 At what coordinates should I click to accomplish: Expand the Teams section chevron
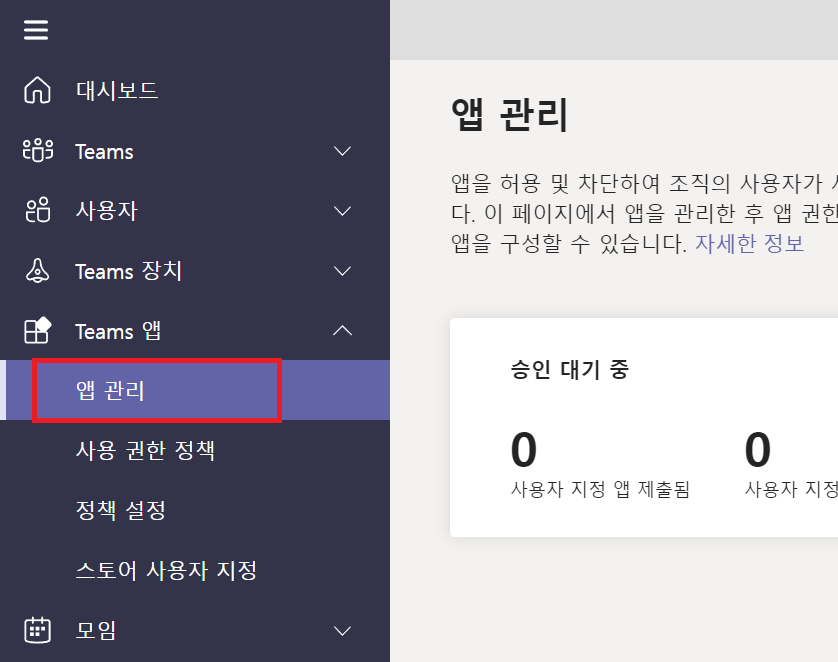(342, 151)
